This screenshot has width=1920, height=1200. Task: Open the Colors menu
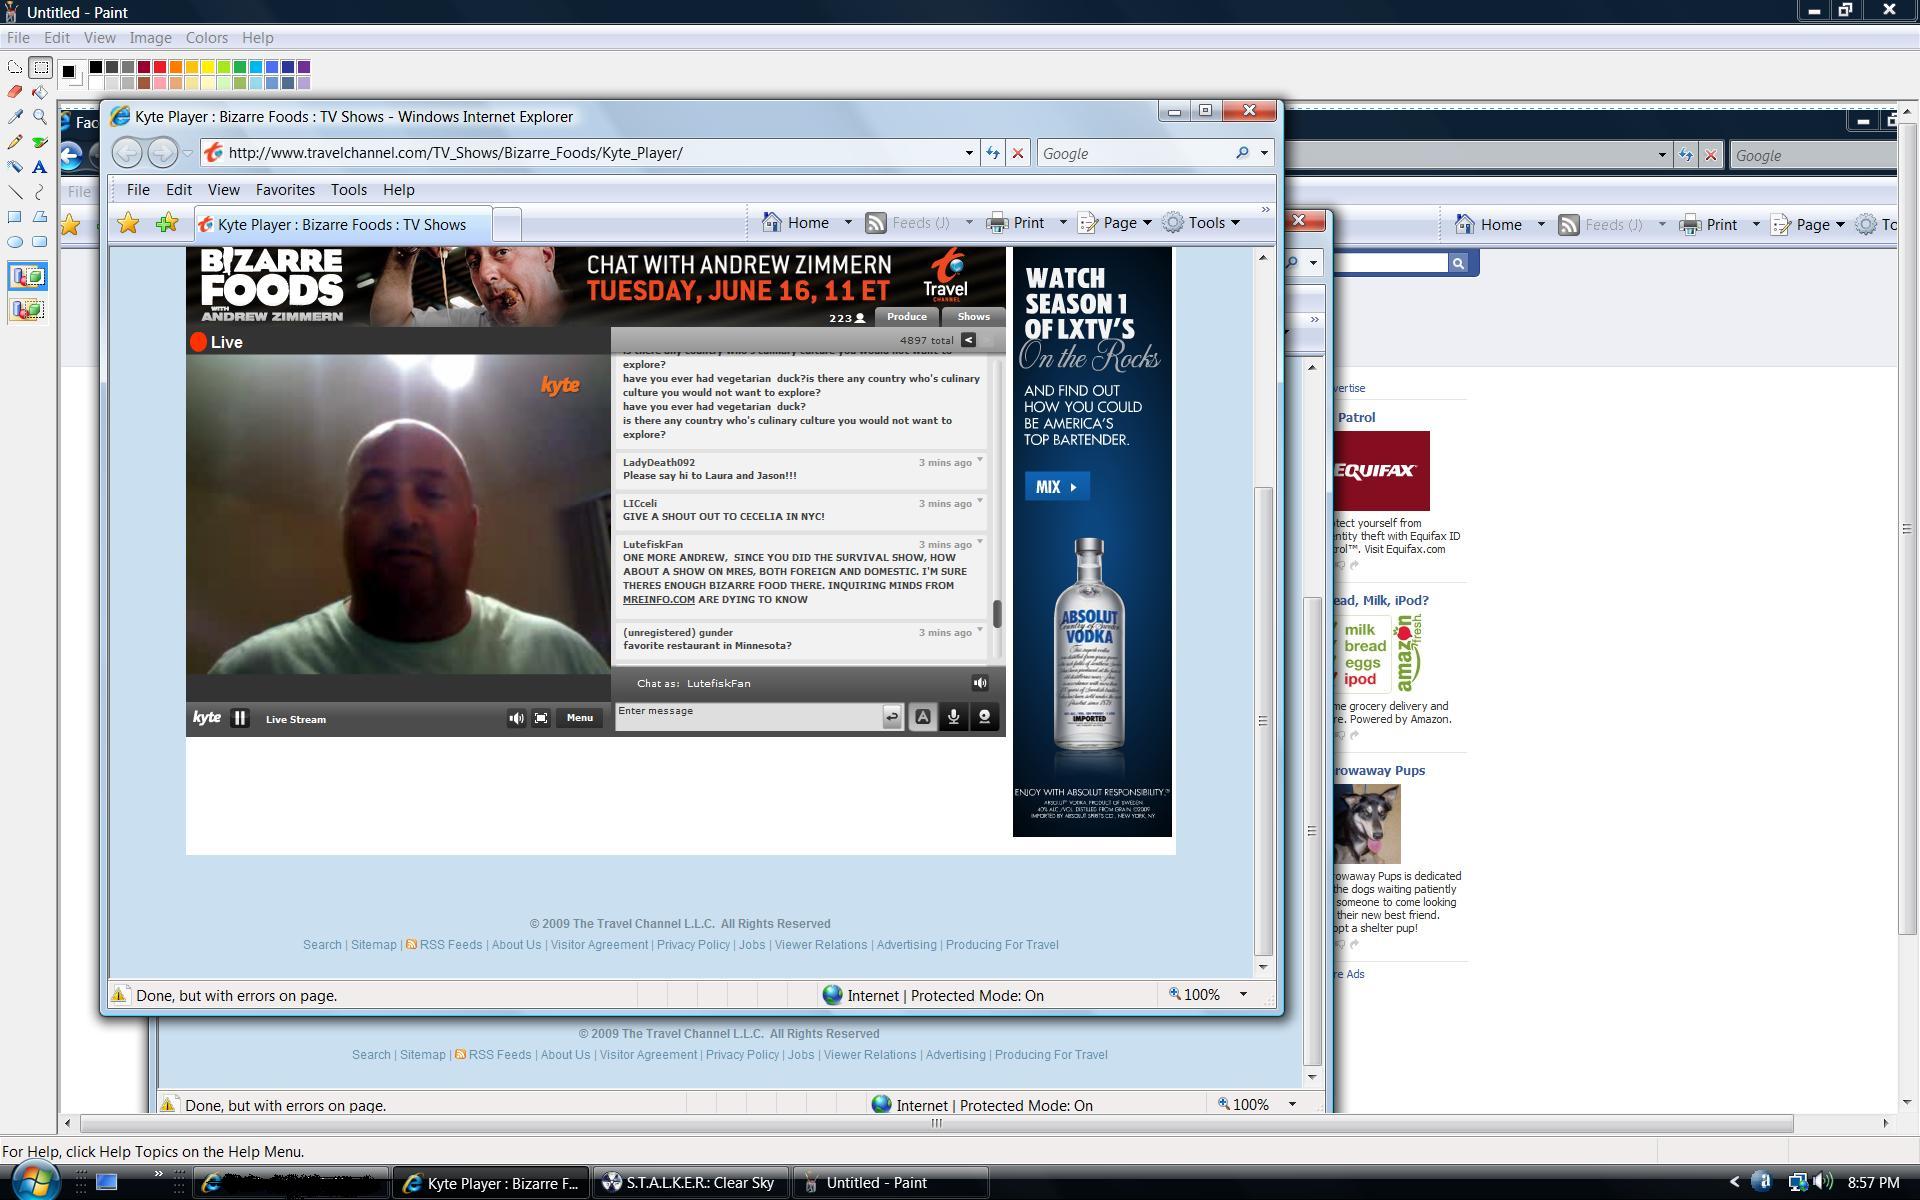coord(206,38)
